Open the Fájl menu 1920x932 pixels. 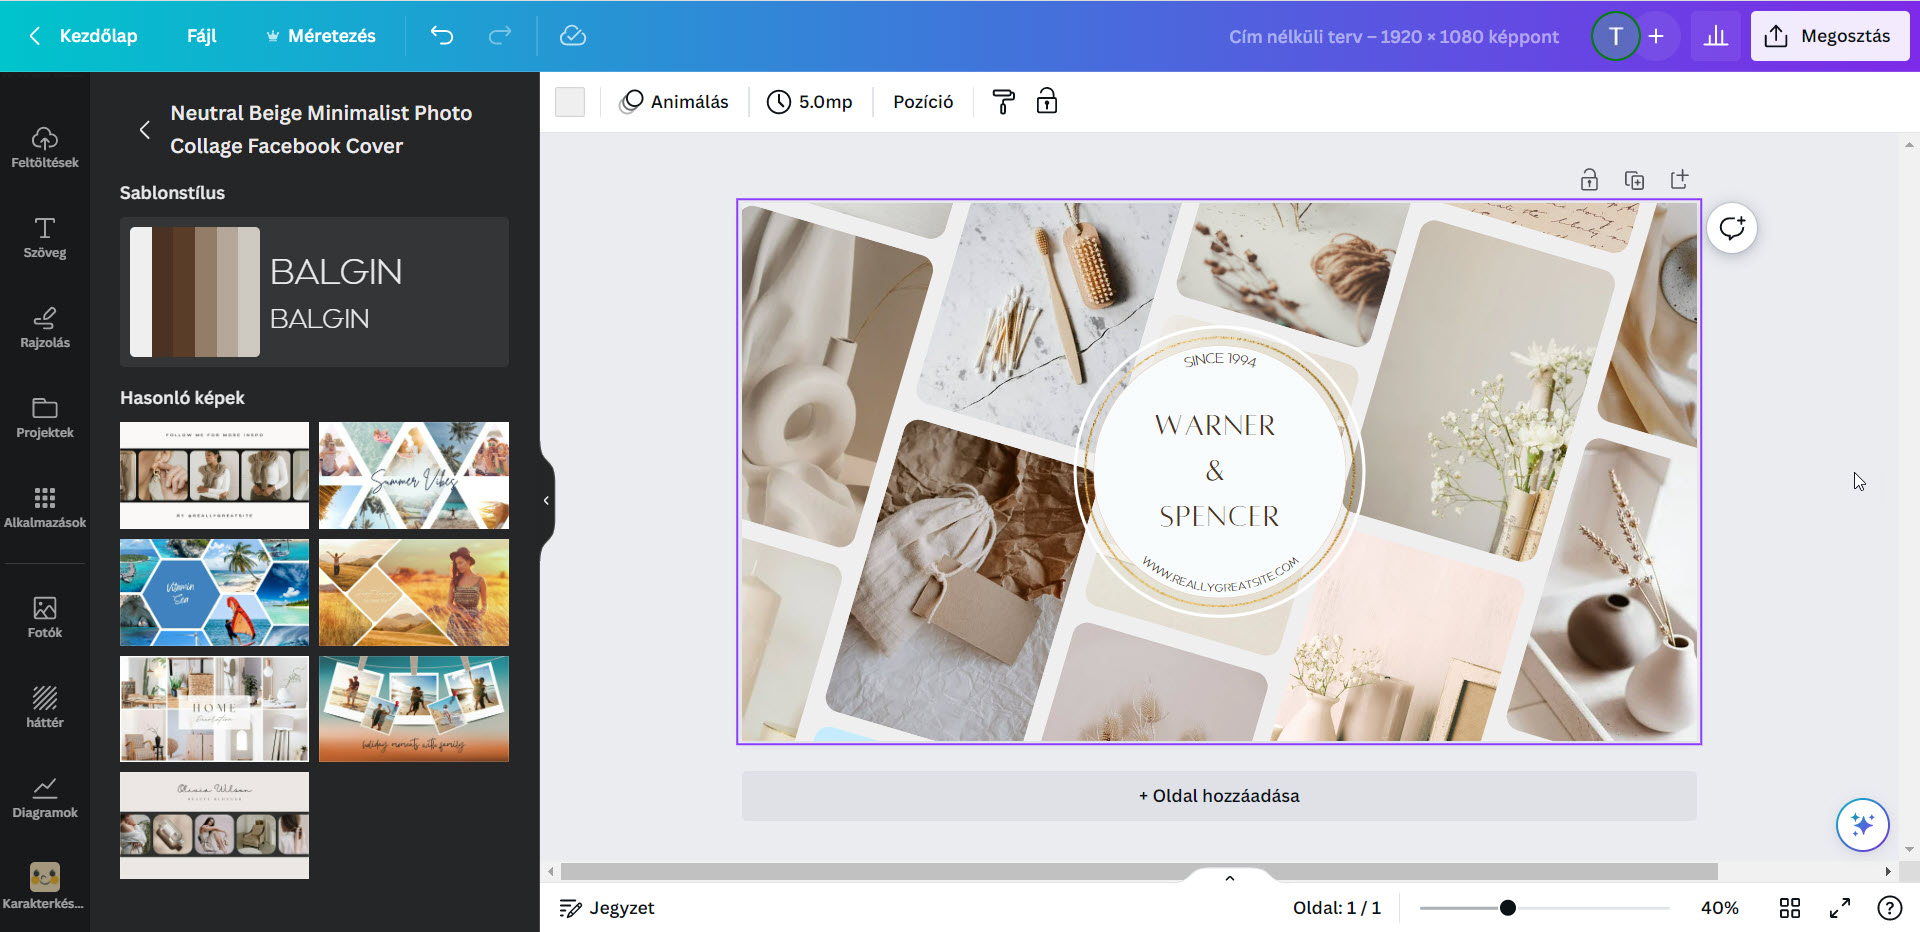tap(201, 35)
